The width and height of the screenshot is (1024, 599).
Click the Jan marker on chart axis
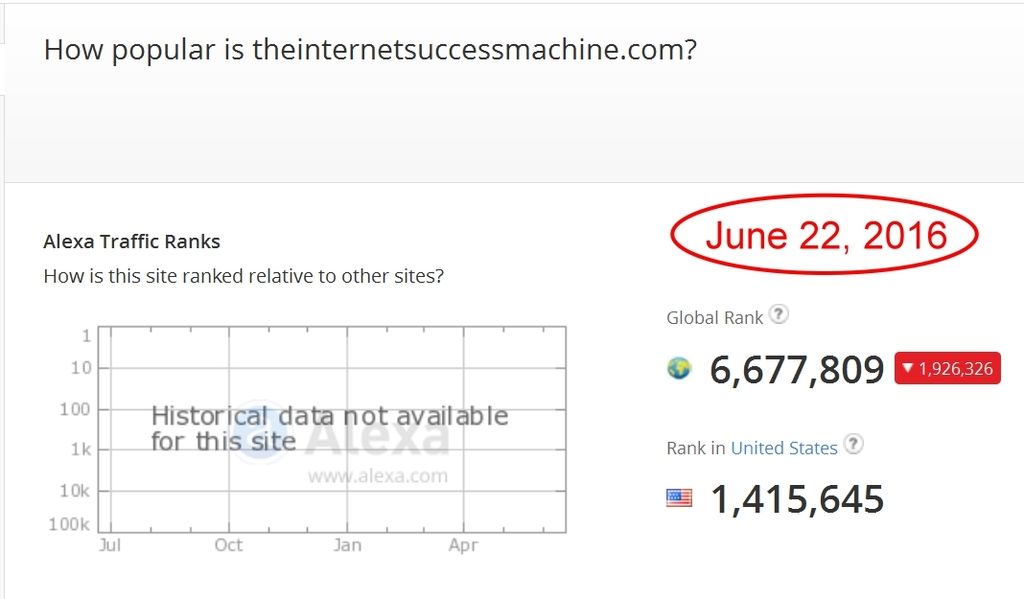(347, 545)
